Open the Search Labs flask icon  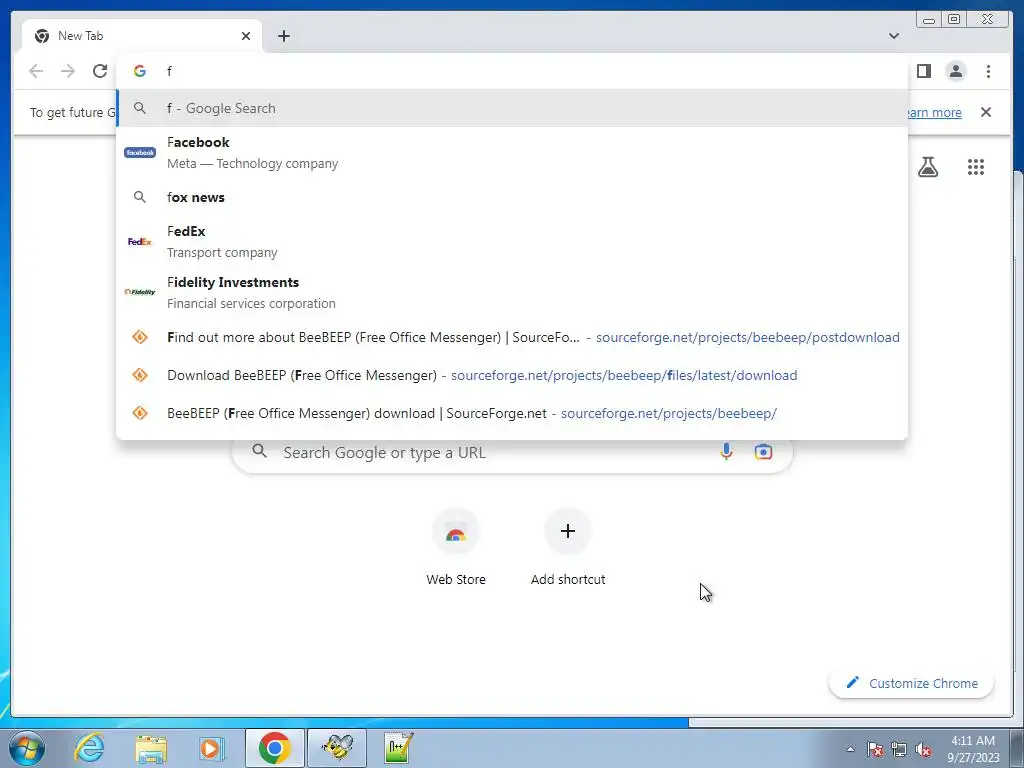click(928, 167)
